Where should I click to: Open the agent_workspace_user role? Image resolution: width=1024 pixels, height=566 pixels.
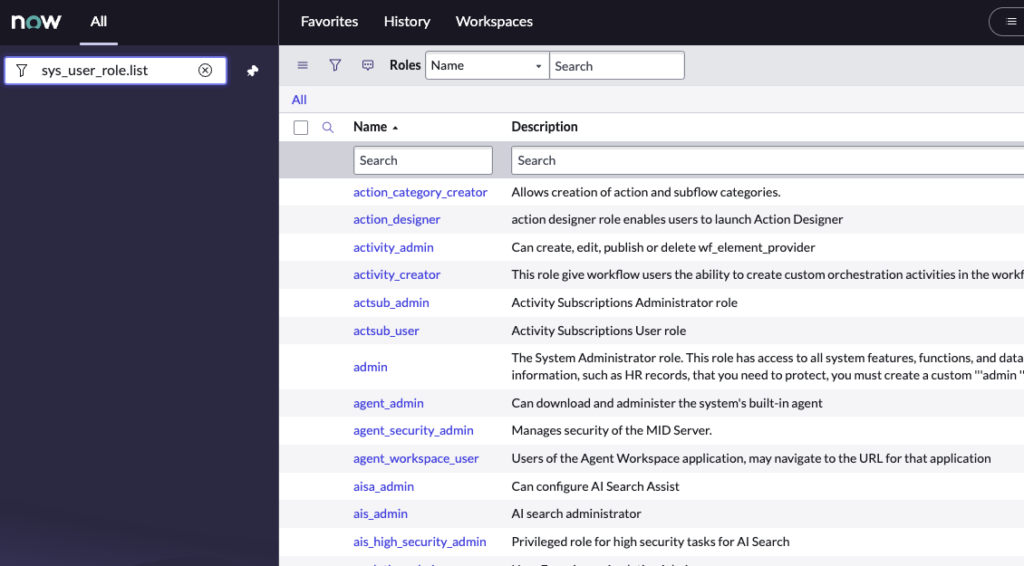(x=416, y=459)
